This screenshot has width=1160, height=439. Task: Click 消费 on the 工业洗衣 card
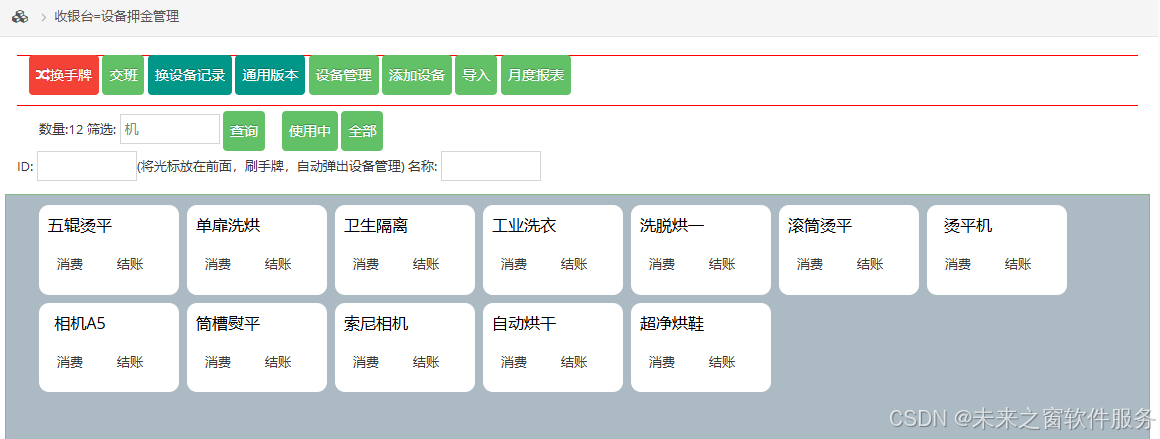513,264
